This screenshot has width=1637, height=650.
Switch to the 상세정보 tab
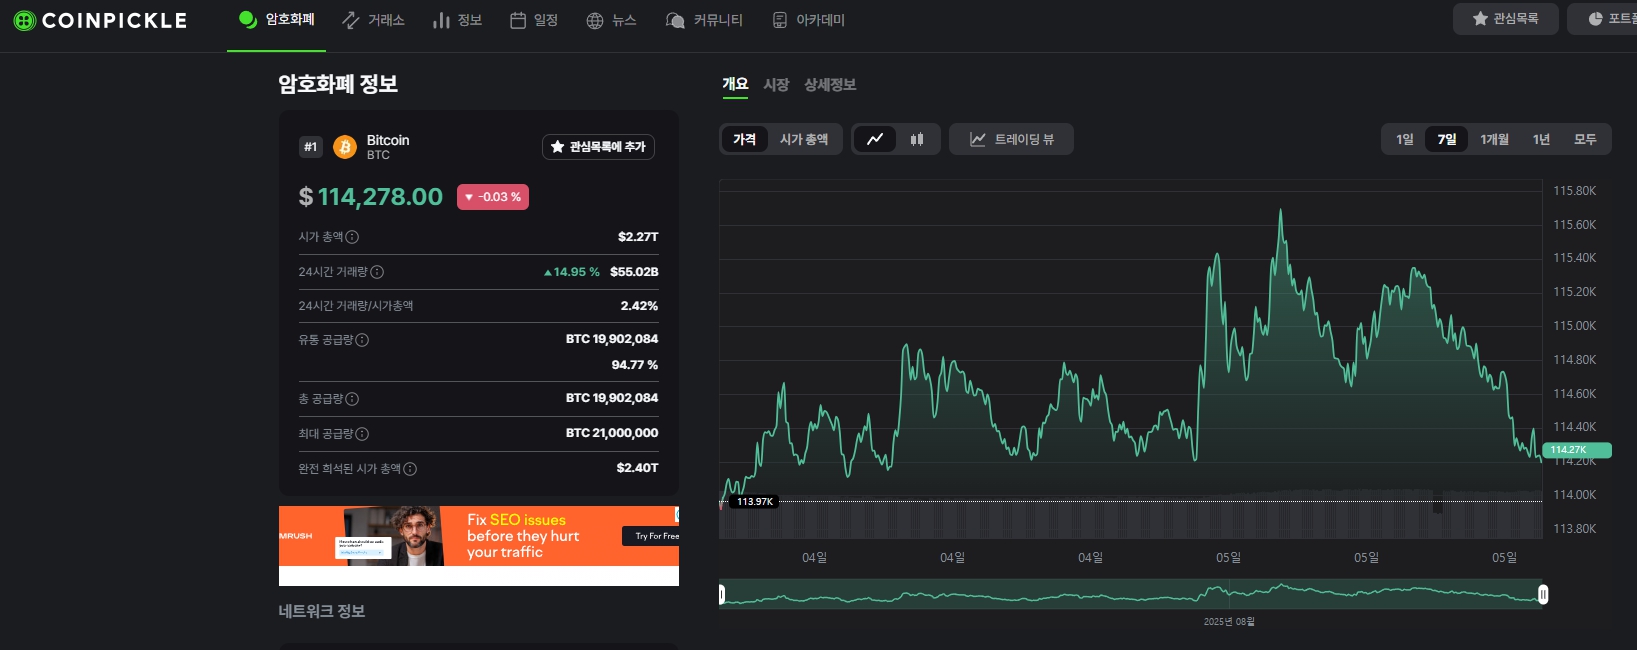point(830,85)
